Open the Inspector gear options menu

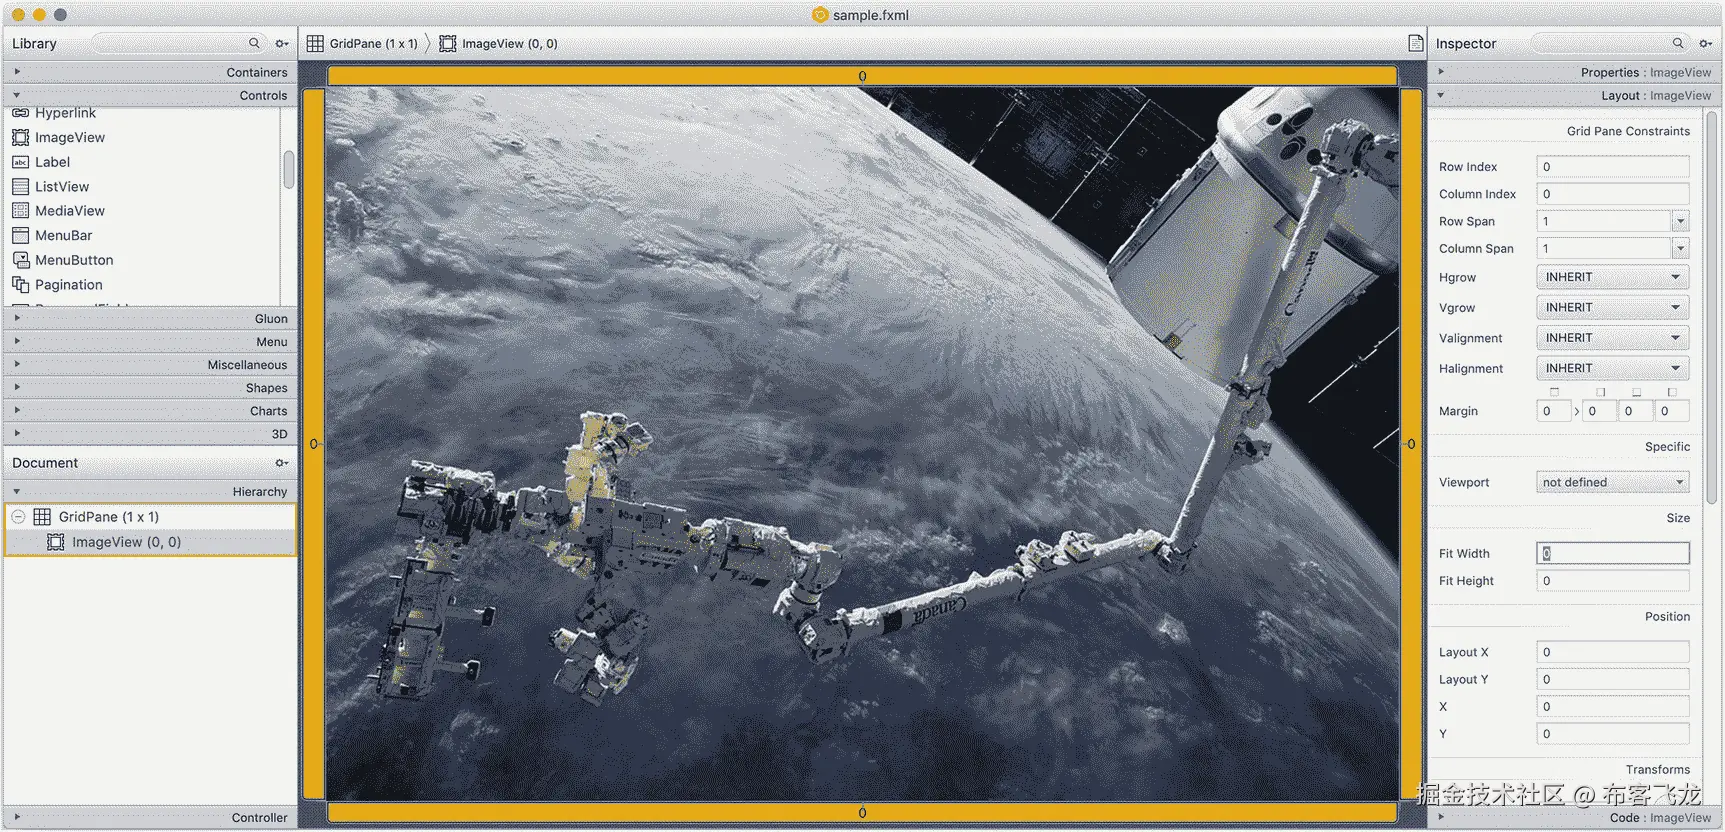click(1706, 43)
